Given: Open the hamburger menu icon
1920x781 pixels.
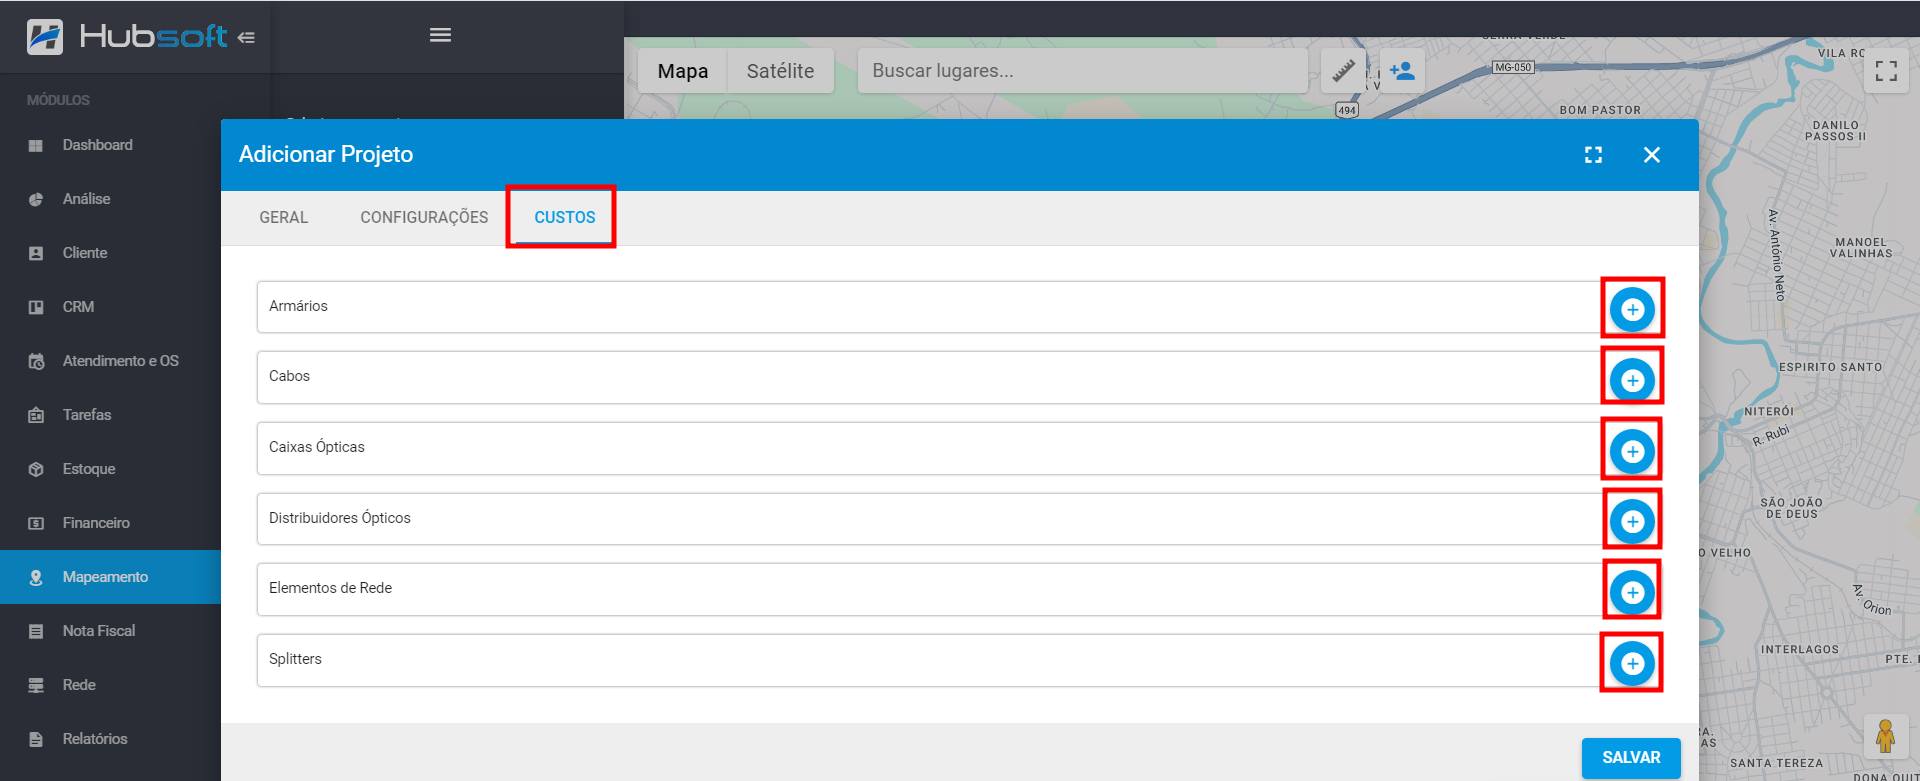Looking at the screenshot, I should (x=440, y=35).
